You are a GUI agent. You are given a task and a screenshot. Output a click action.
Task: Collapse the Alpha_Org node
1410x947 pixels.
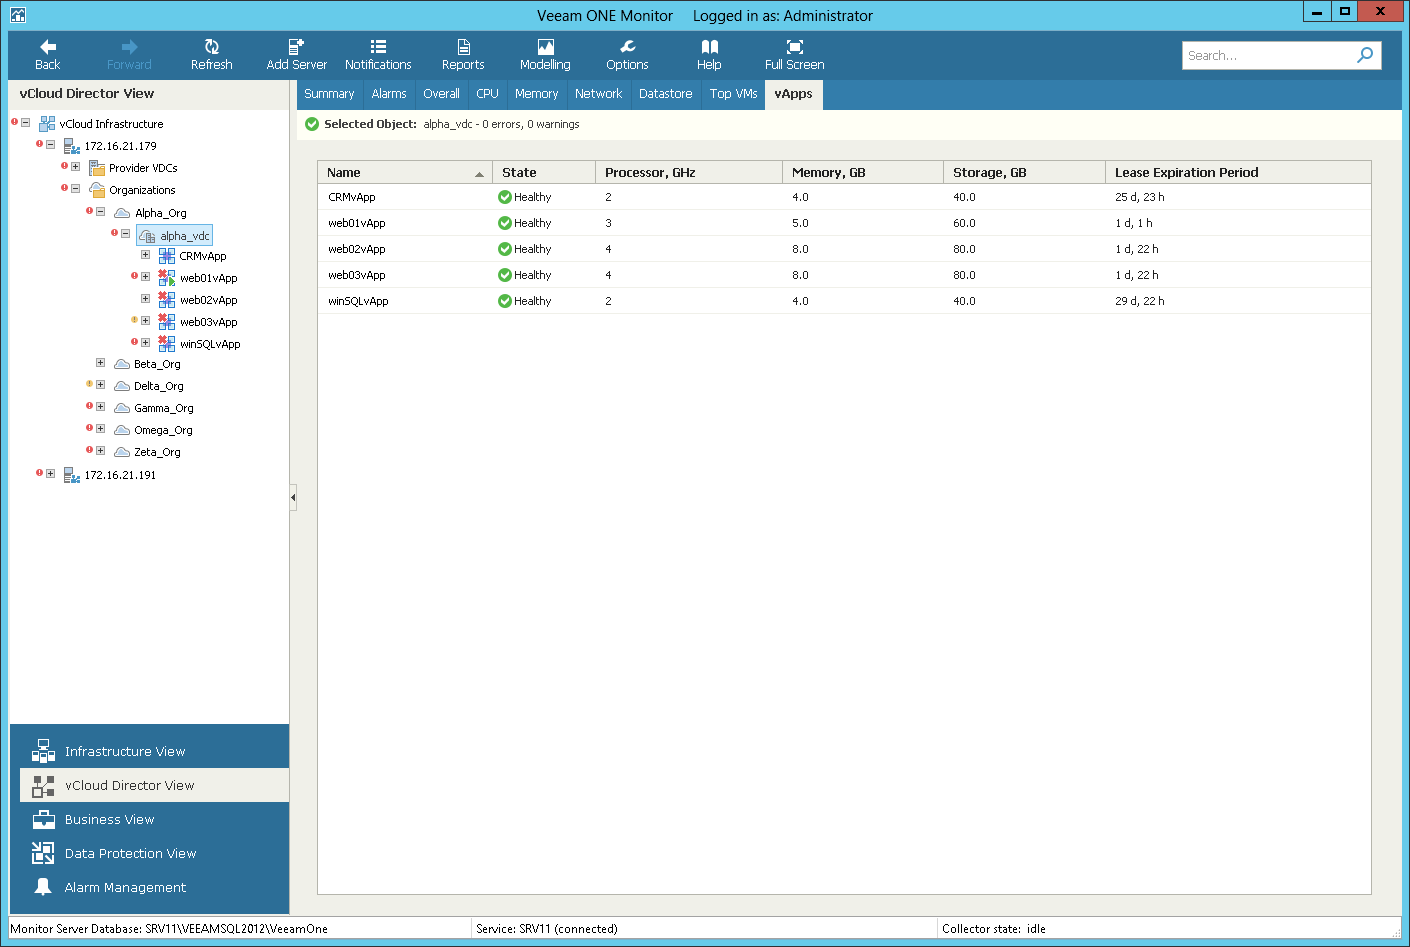(100, 212)
